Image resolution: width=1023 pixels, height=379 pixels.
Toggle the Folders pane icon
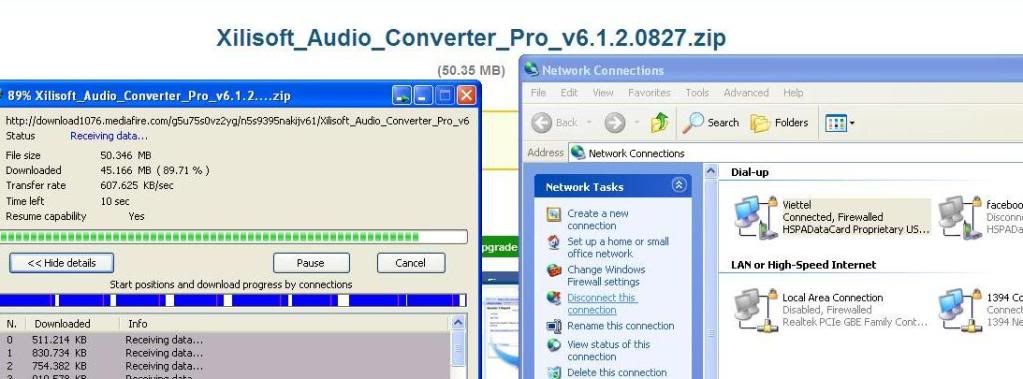click(x=760, y=123)
